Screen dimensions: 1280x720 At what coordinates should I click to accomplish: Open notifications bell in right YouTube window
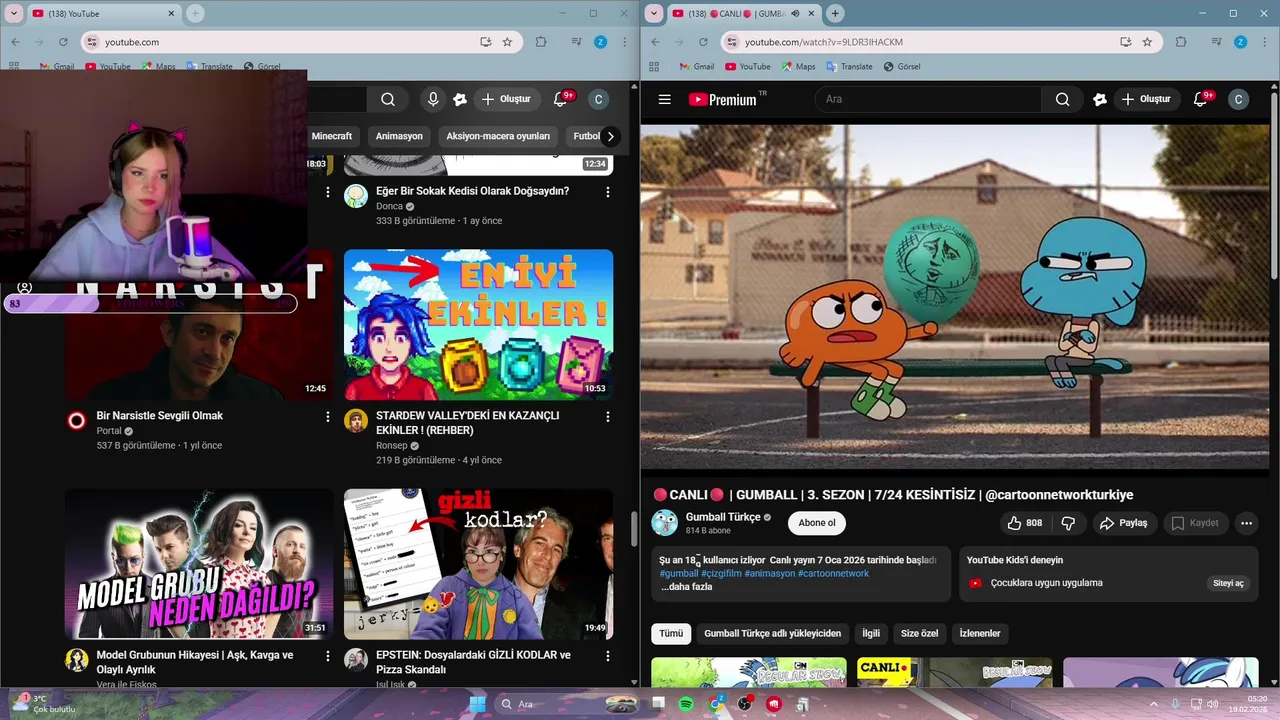pyautogui.click(x=1201, y=99)
